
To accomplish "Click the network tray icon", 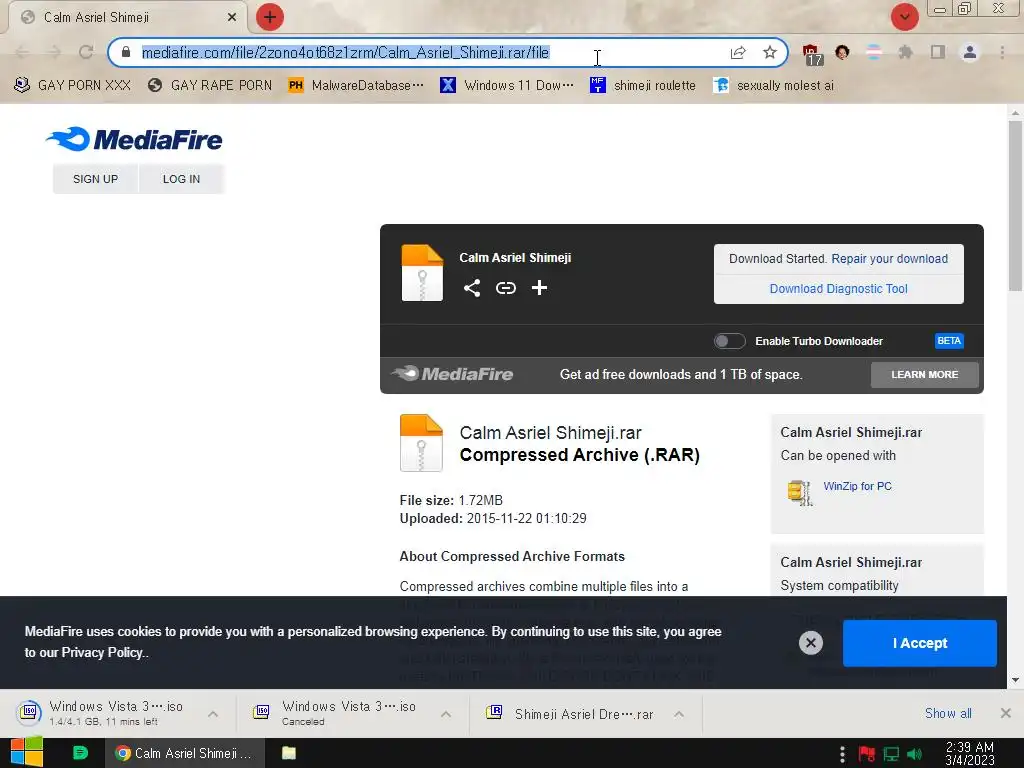I will tap(891, 754).
